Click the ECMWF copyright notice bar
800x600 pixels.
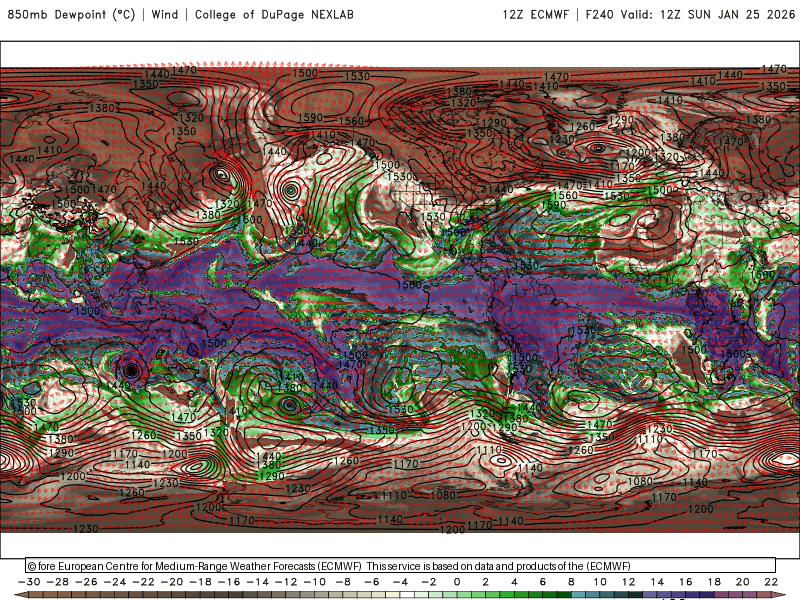click(x=401, y=566)
